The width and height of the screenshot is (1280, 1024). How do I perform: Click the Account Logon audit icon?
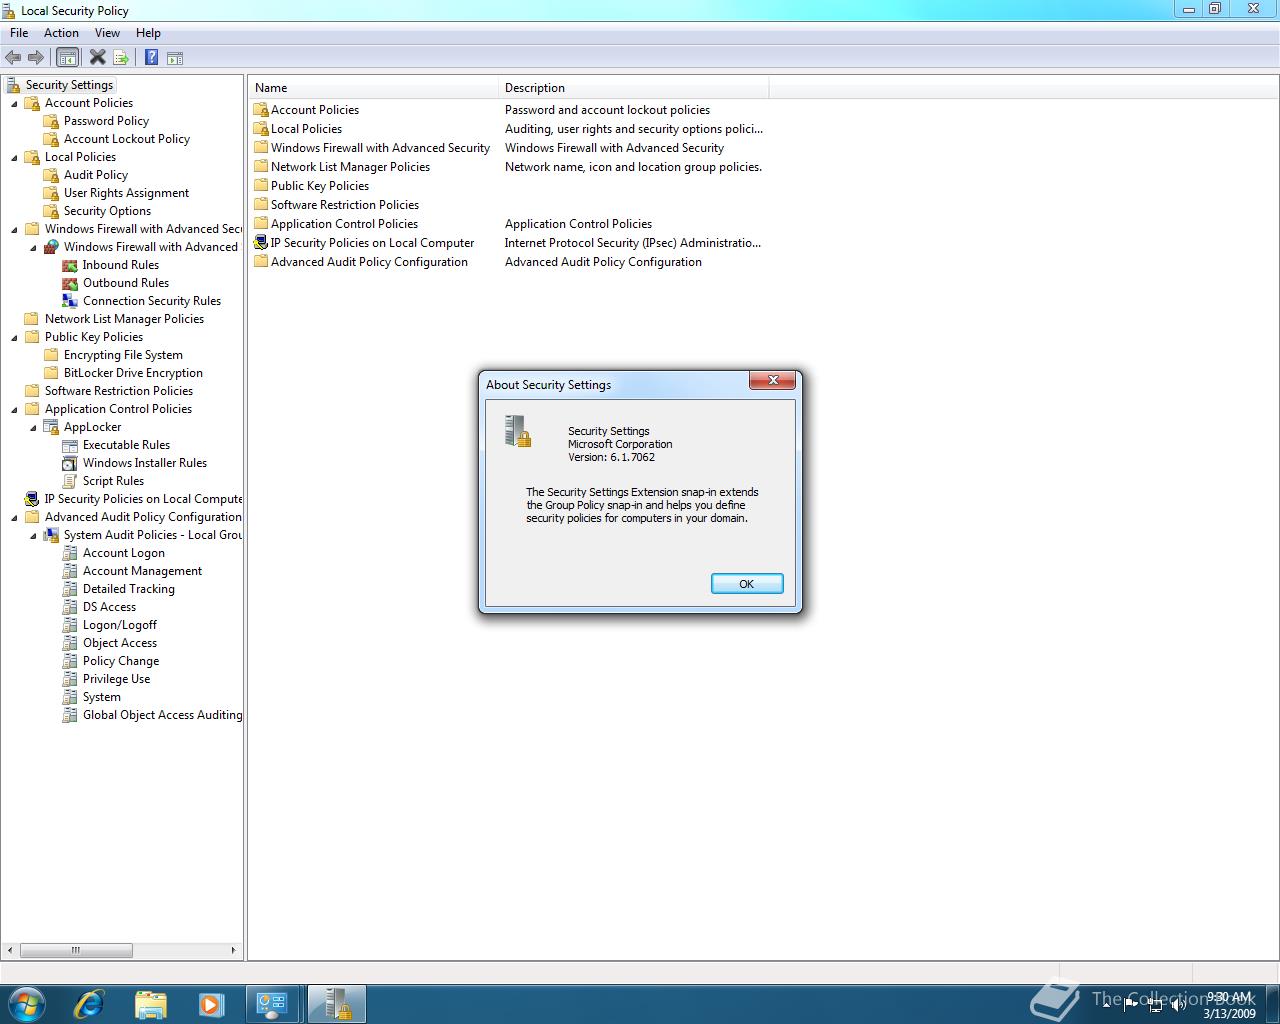70,553
